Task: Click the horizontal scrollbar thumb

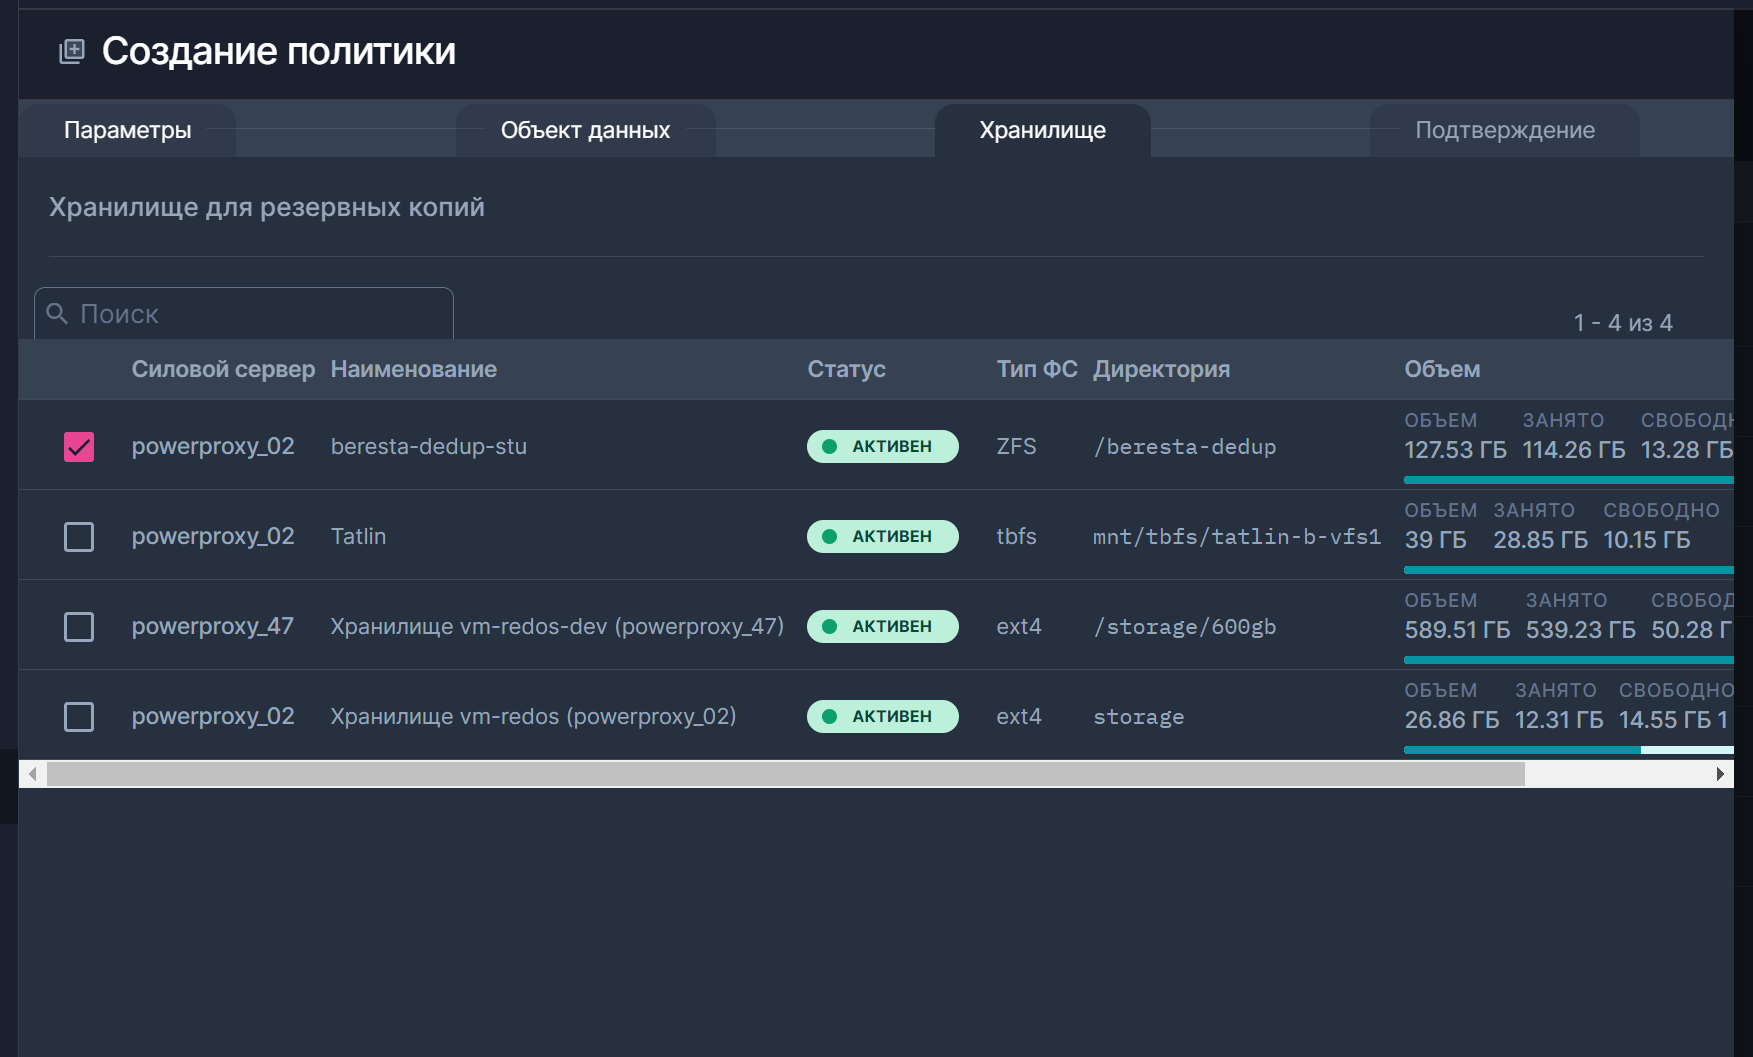Action: pos(785,774)
